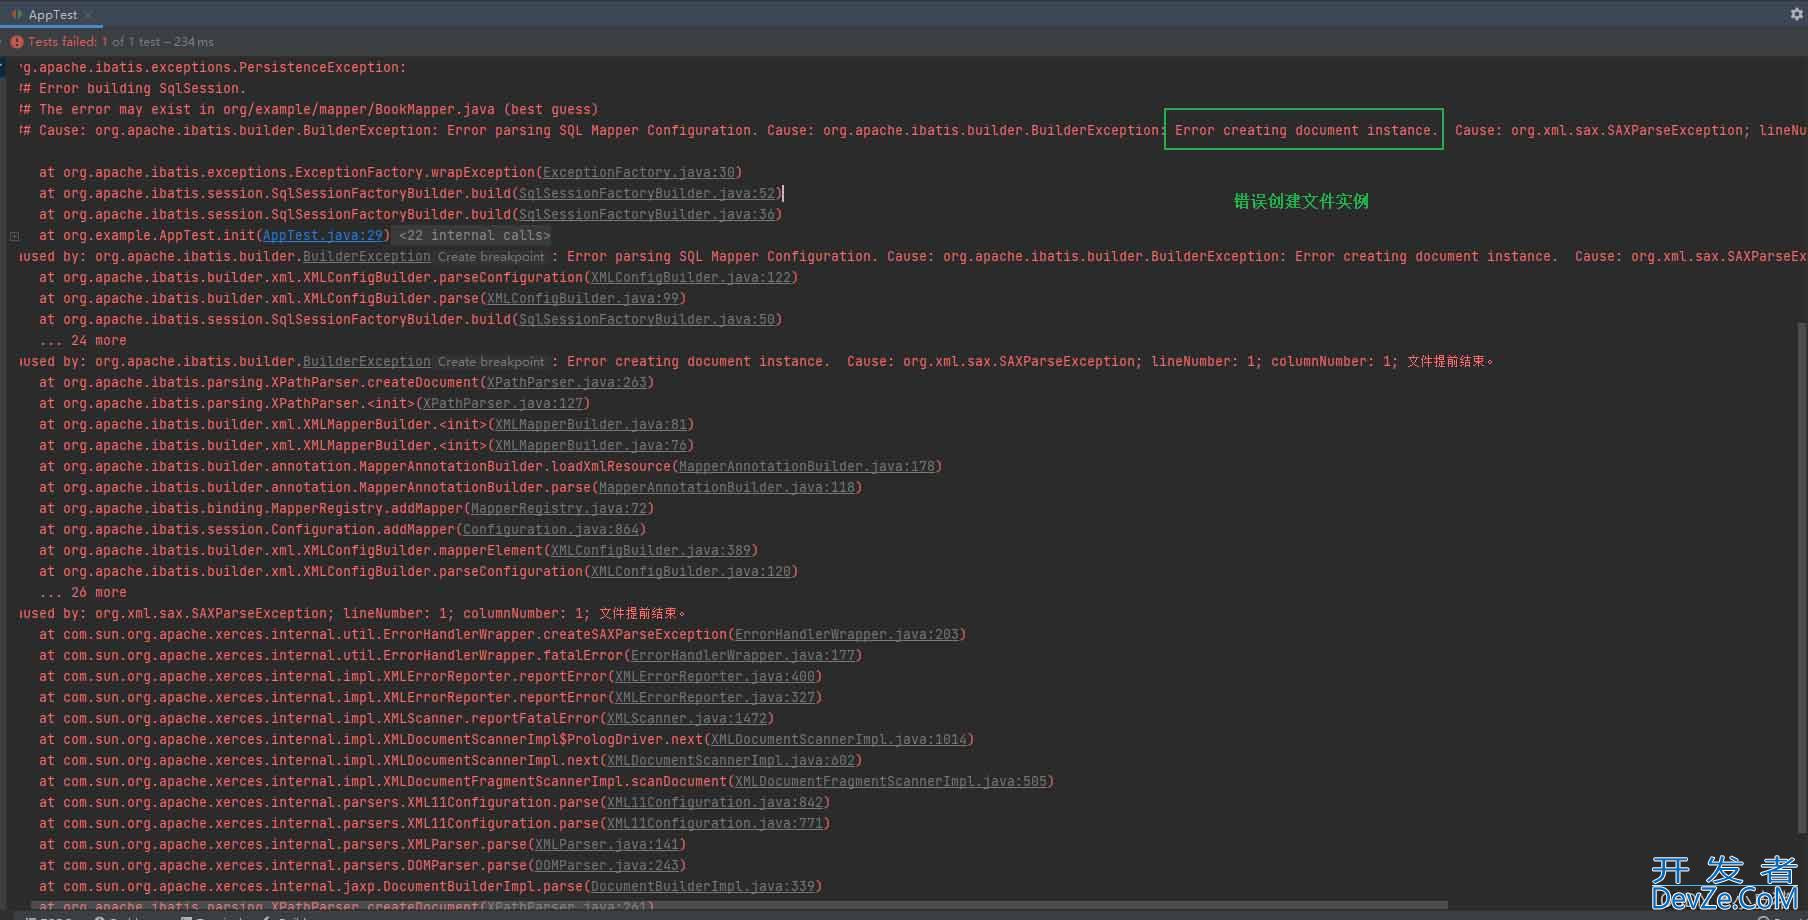This screenshot has width=1808, height=920.
Task: Click the '... 24 more' line
Action: (83, 341)
